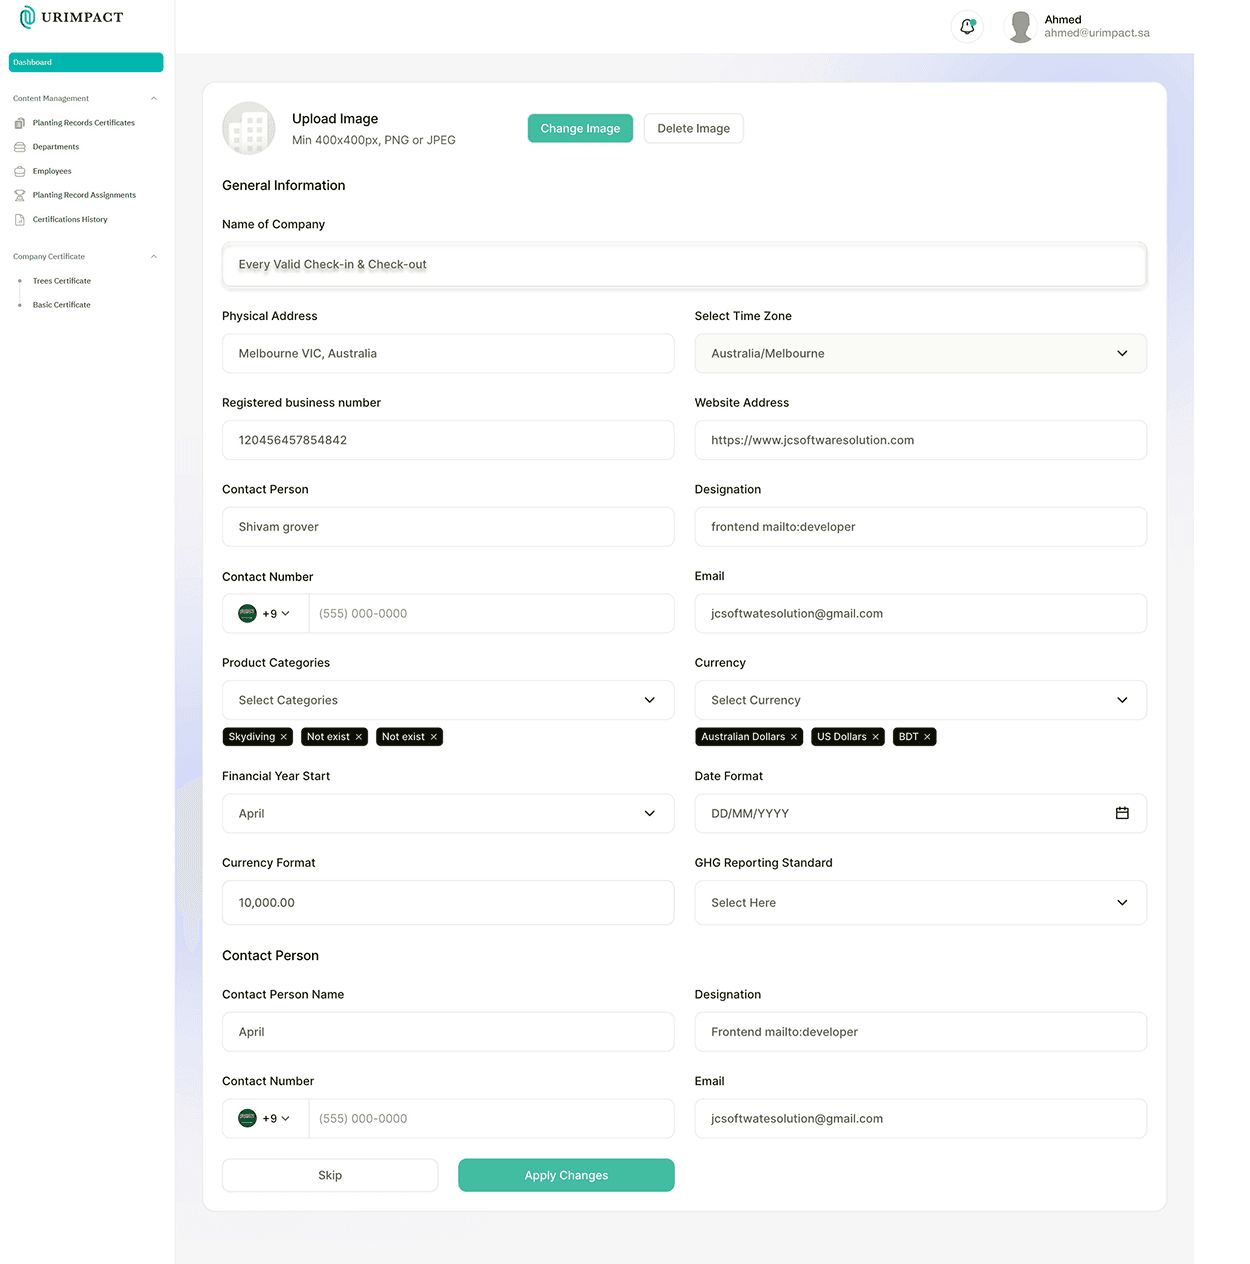Remove the Australian Dollars currency tag
Screen dimensions: 1250x1264
(x=794, y=737)
